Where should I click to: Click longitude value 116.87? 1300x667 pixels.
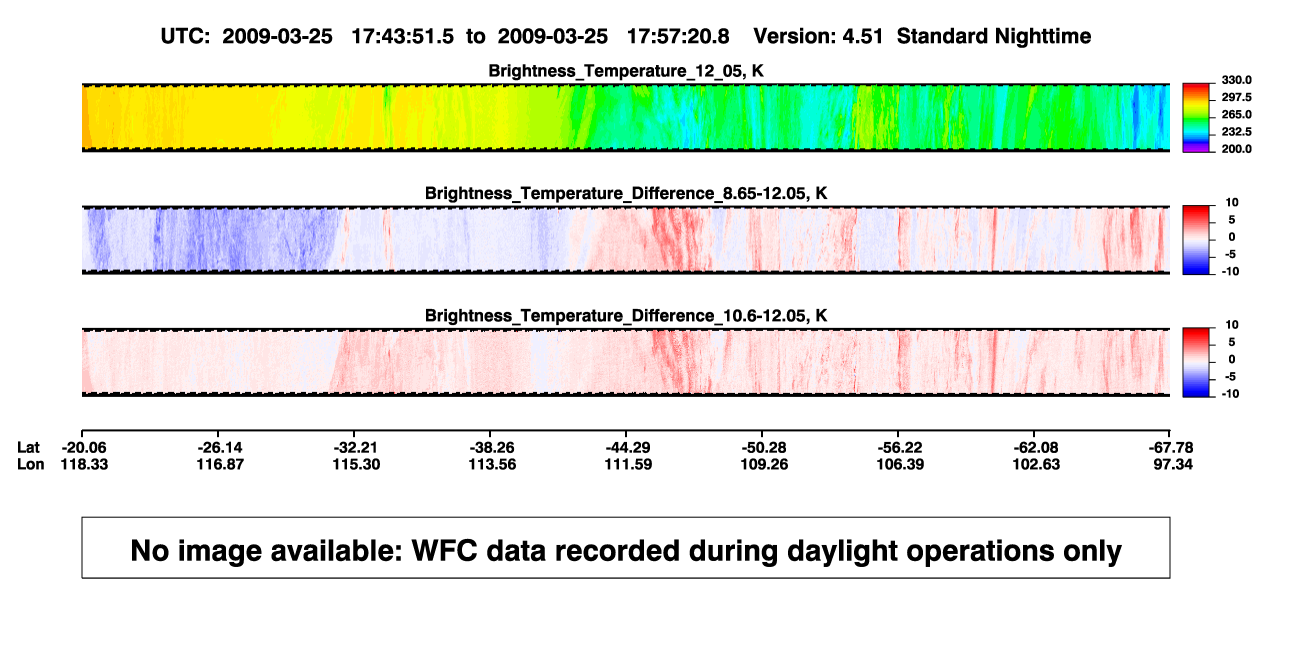tap(218, 464)
